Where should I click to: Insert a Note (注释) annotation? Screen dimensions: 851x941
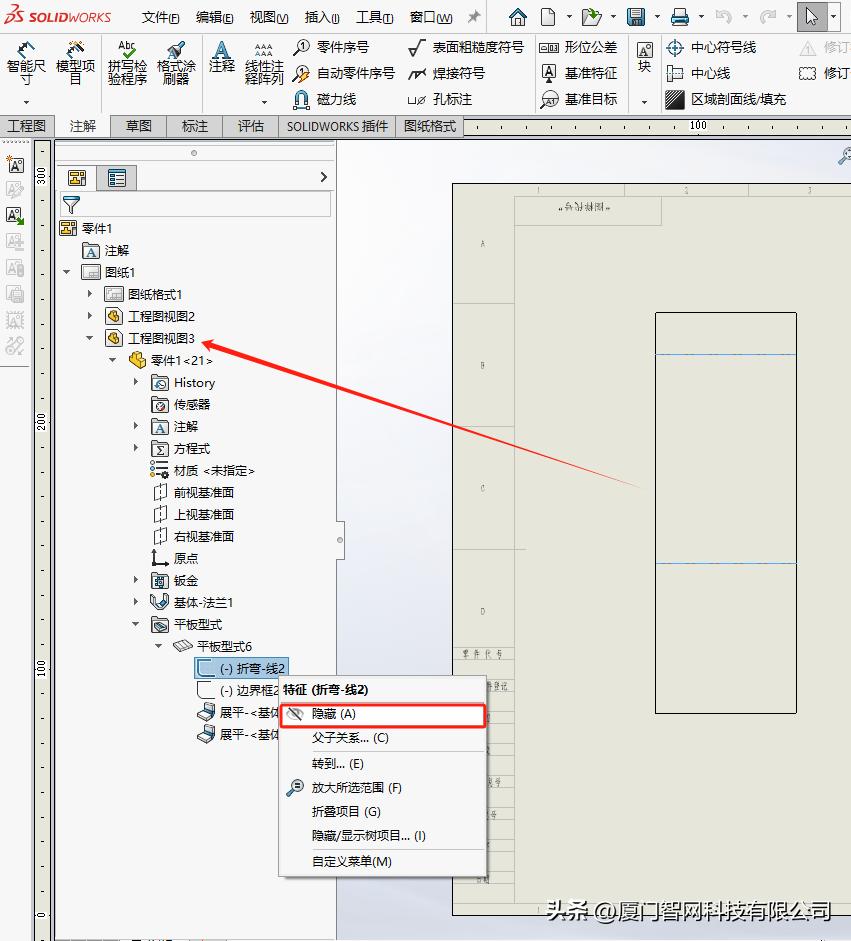[221, 58]
